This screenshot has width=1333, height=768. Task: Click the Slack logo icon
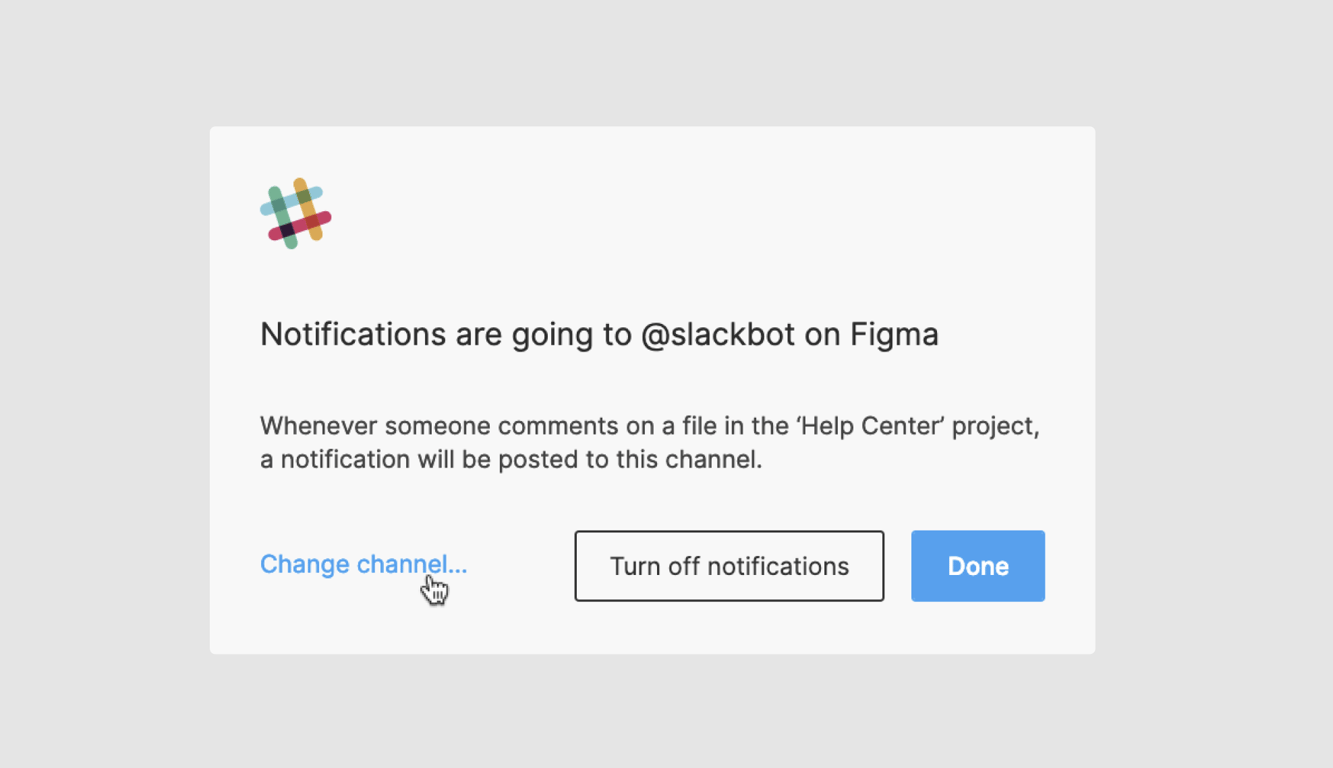click(x=295, y=213)
